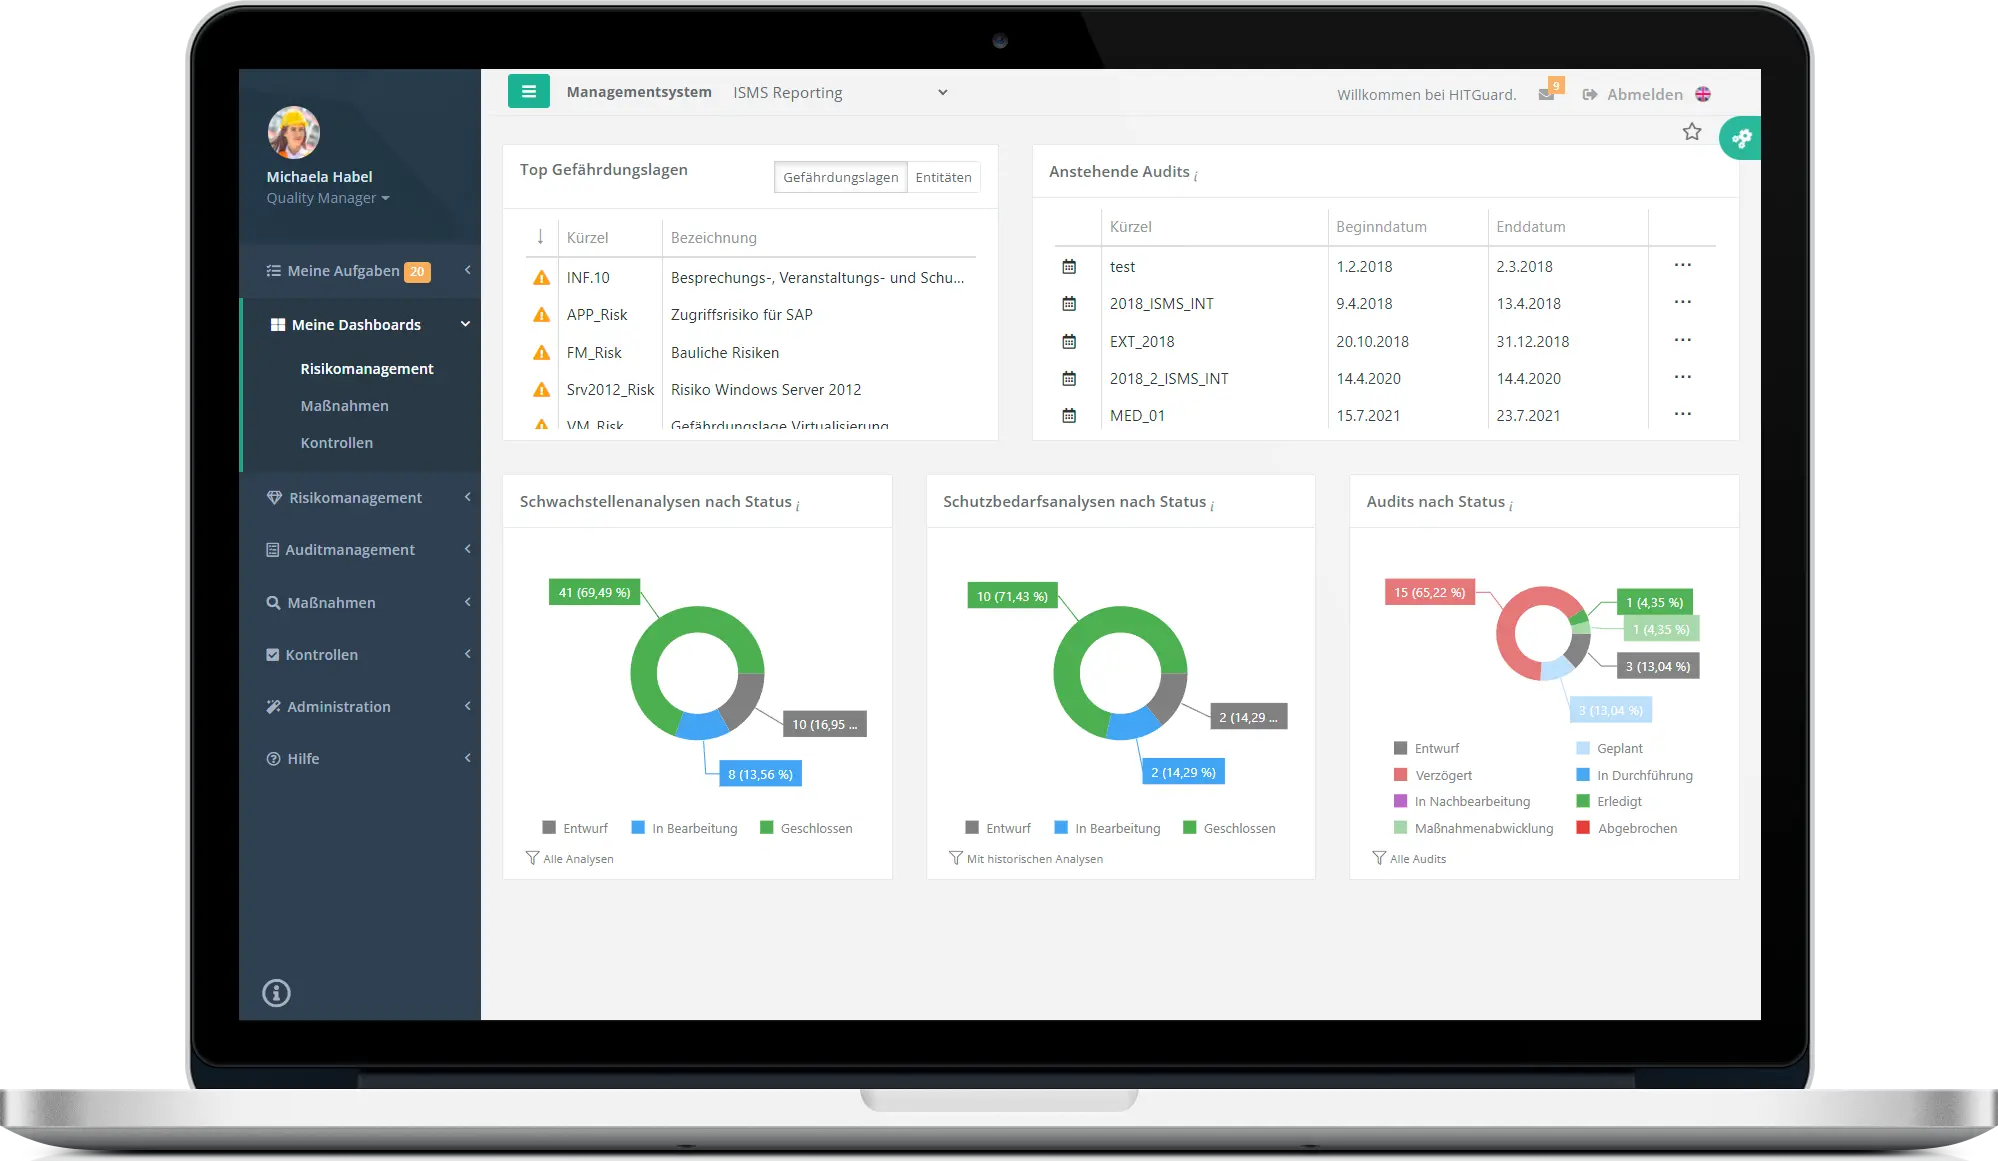Image resolution: width=1998 pixels, height=1161 pixels.
Task: Switch to the Entitäten tab
Action: click(x=943, y=177)
